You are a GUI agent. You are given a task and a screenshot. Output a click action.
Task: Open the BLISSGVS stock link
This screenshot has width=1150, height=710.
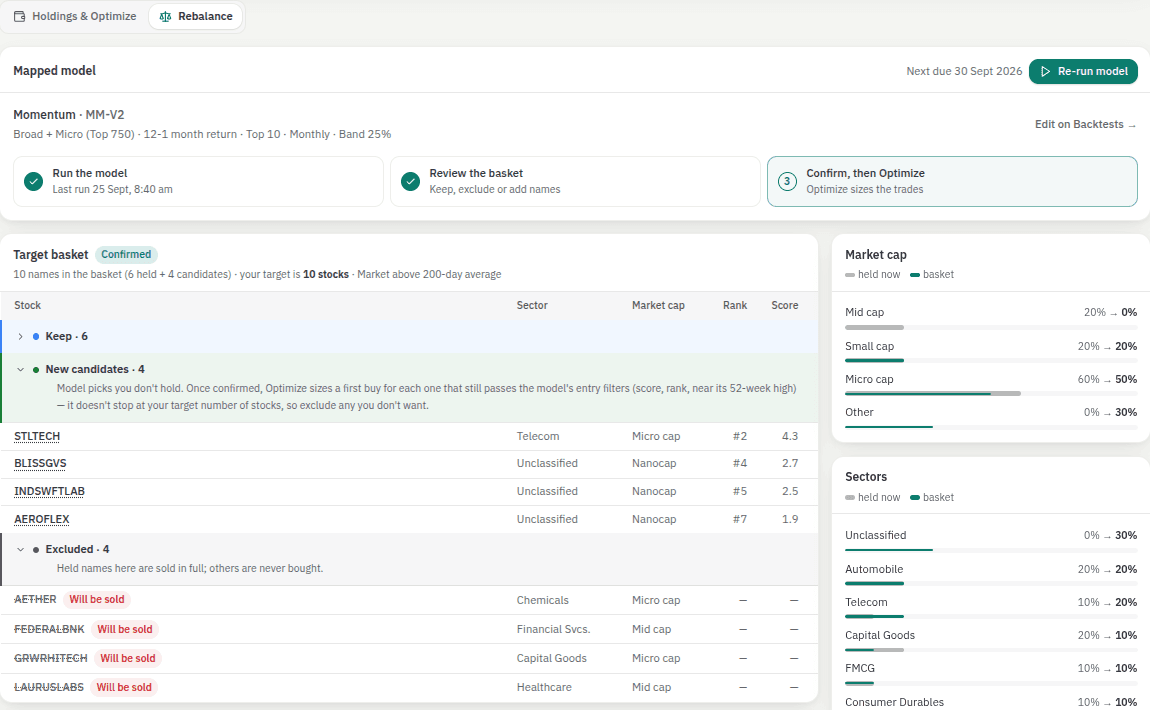pyautogui.click(x=40, y=464)
